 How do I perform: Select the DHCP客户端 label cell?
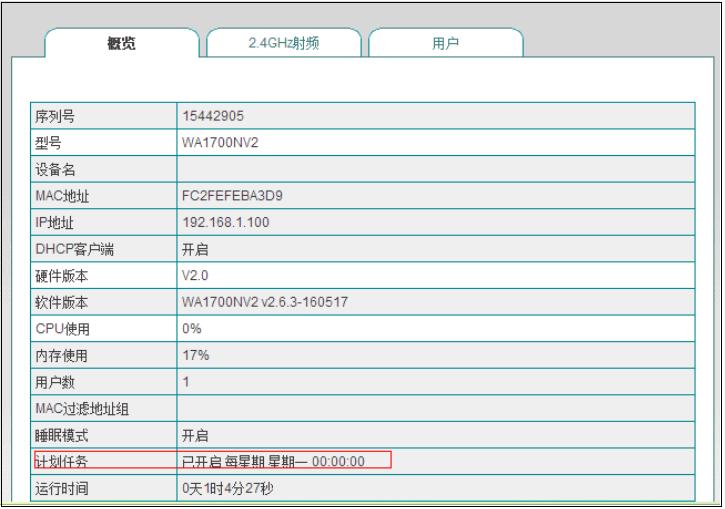coord(104,249)
